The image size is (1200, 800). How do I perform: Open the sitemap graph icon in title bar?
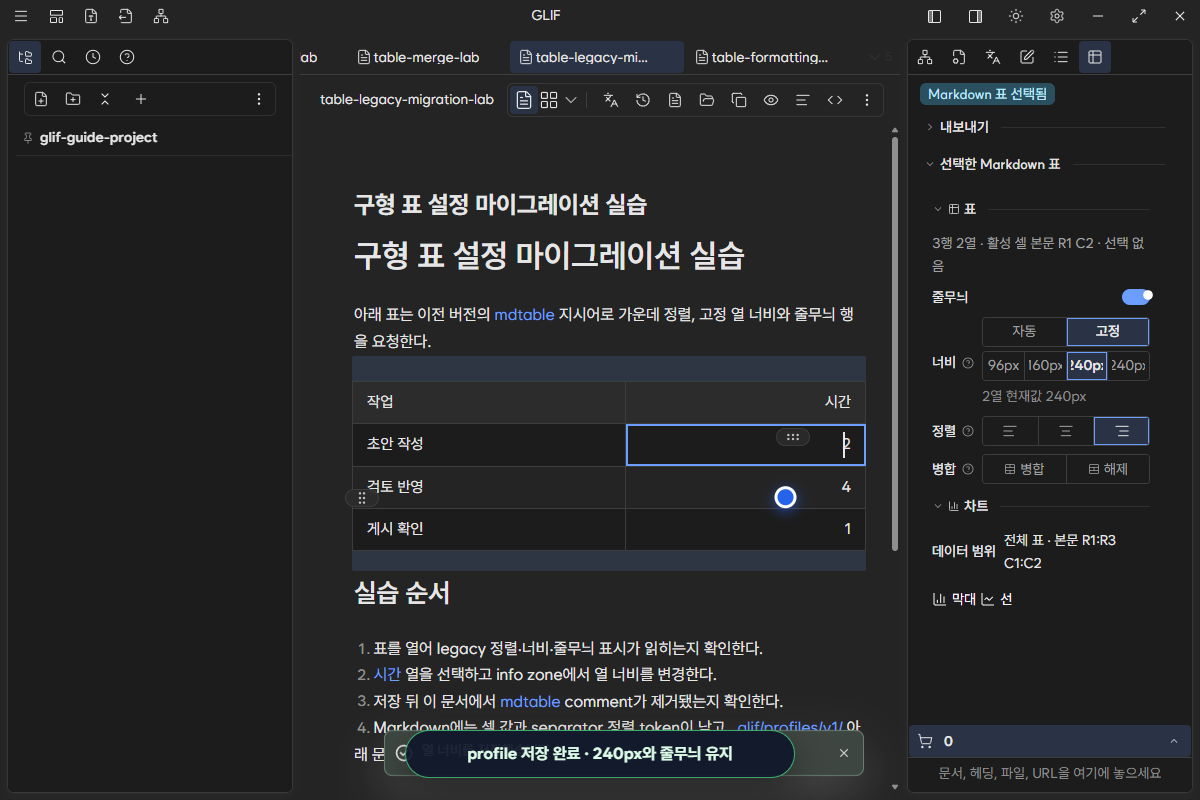(x=161, y=16)
